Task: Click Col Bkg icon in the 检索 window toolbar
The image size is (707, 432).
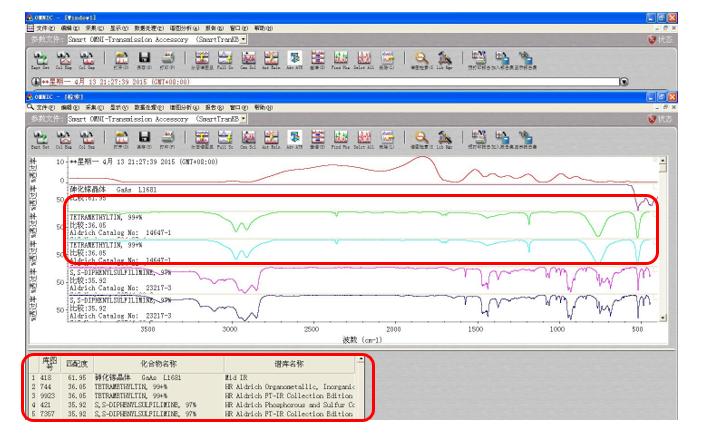Action: coord(64,139)
